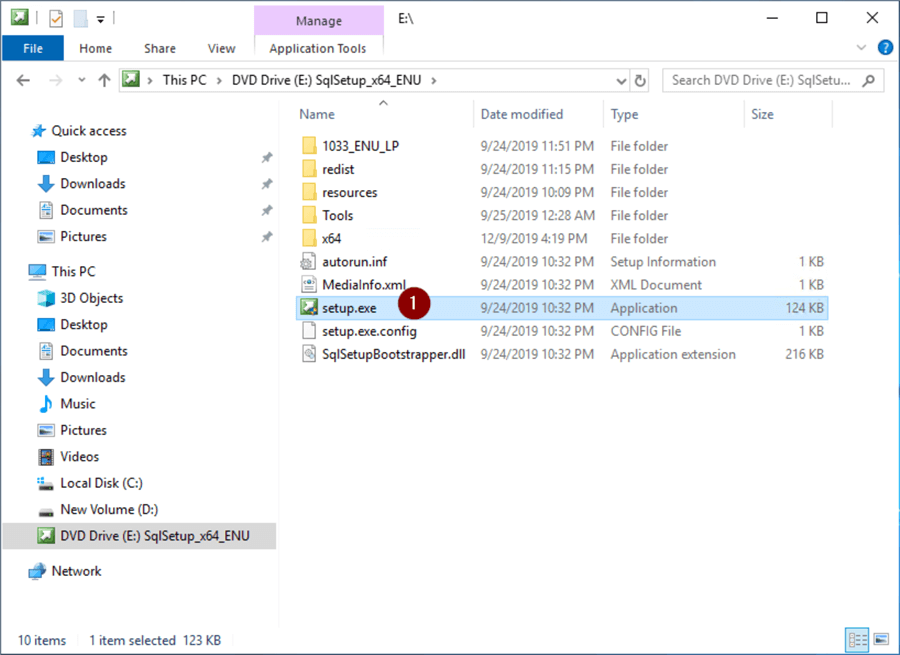Go forward with the Forward arrow
The height and width of the screenshot is (655, 900).
pos(55,80)
